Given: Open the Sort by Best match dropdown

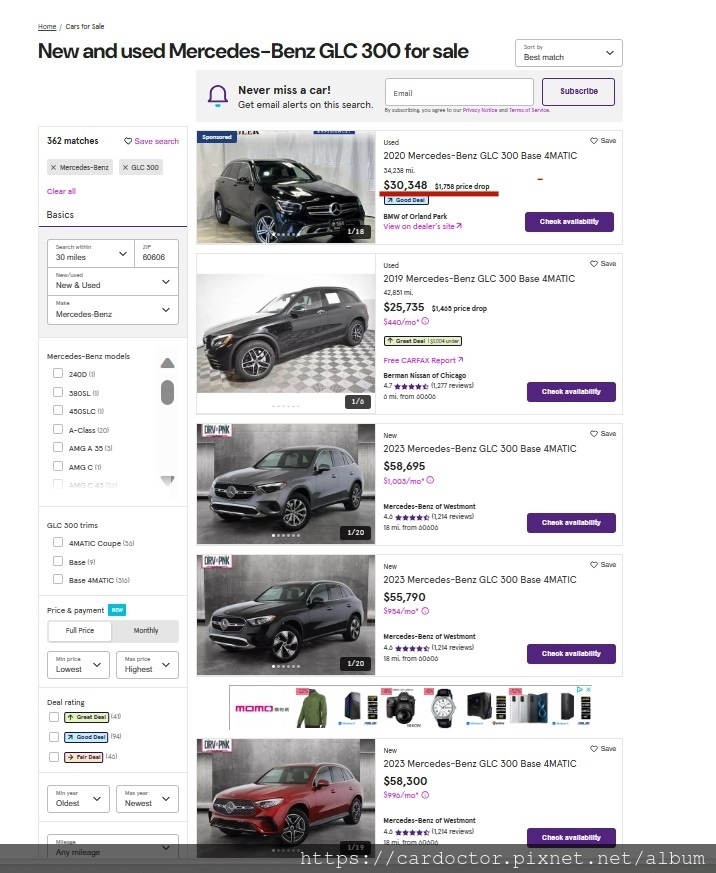Looking at the screenshot, I should [568, 53].
